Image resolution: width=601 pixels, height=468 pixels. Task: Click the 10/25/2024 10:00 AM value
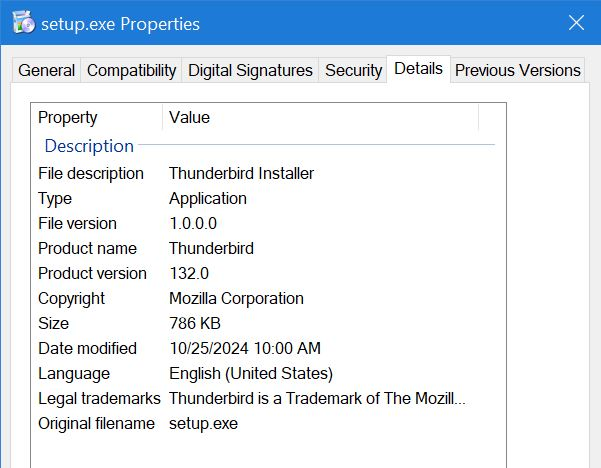coord(245,348)
